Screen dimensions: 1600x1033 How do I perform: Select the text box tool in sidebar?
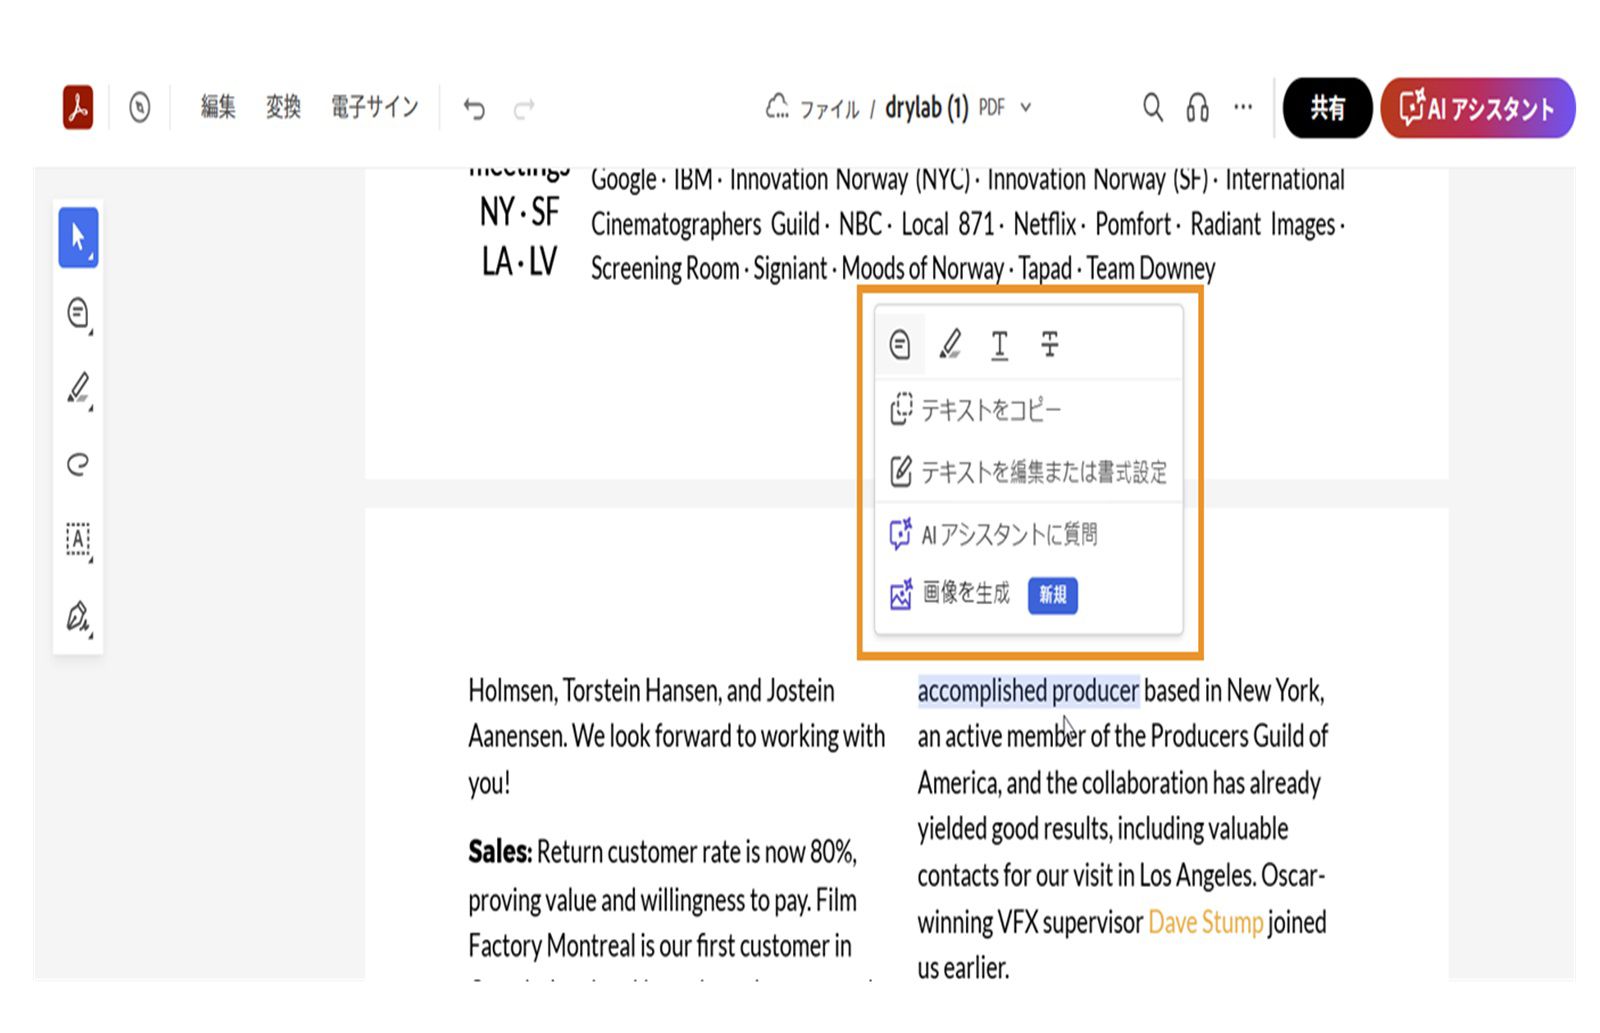pyautogui.click(x=78, y=539)
